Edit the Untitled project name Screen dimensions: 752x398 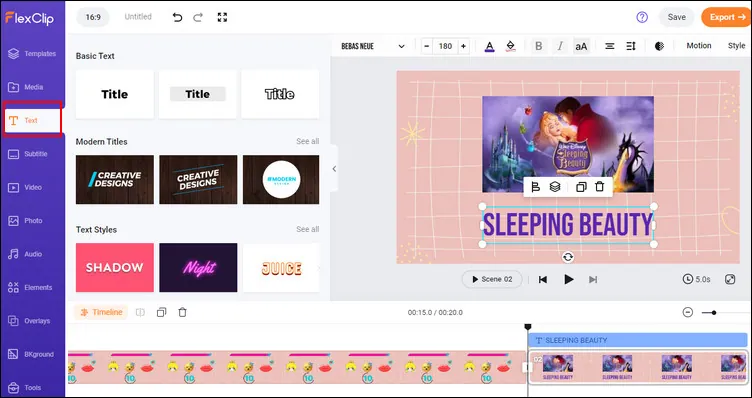pyautogui.click(x=138, y=17)
